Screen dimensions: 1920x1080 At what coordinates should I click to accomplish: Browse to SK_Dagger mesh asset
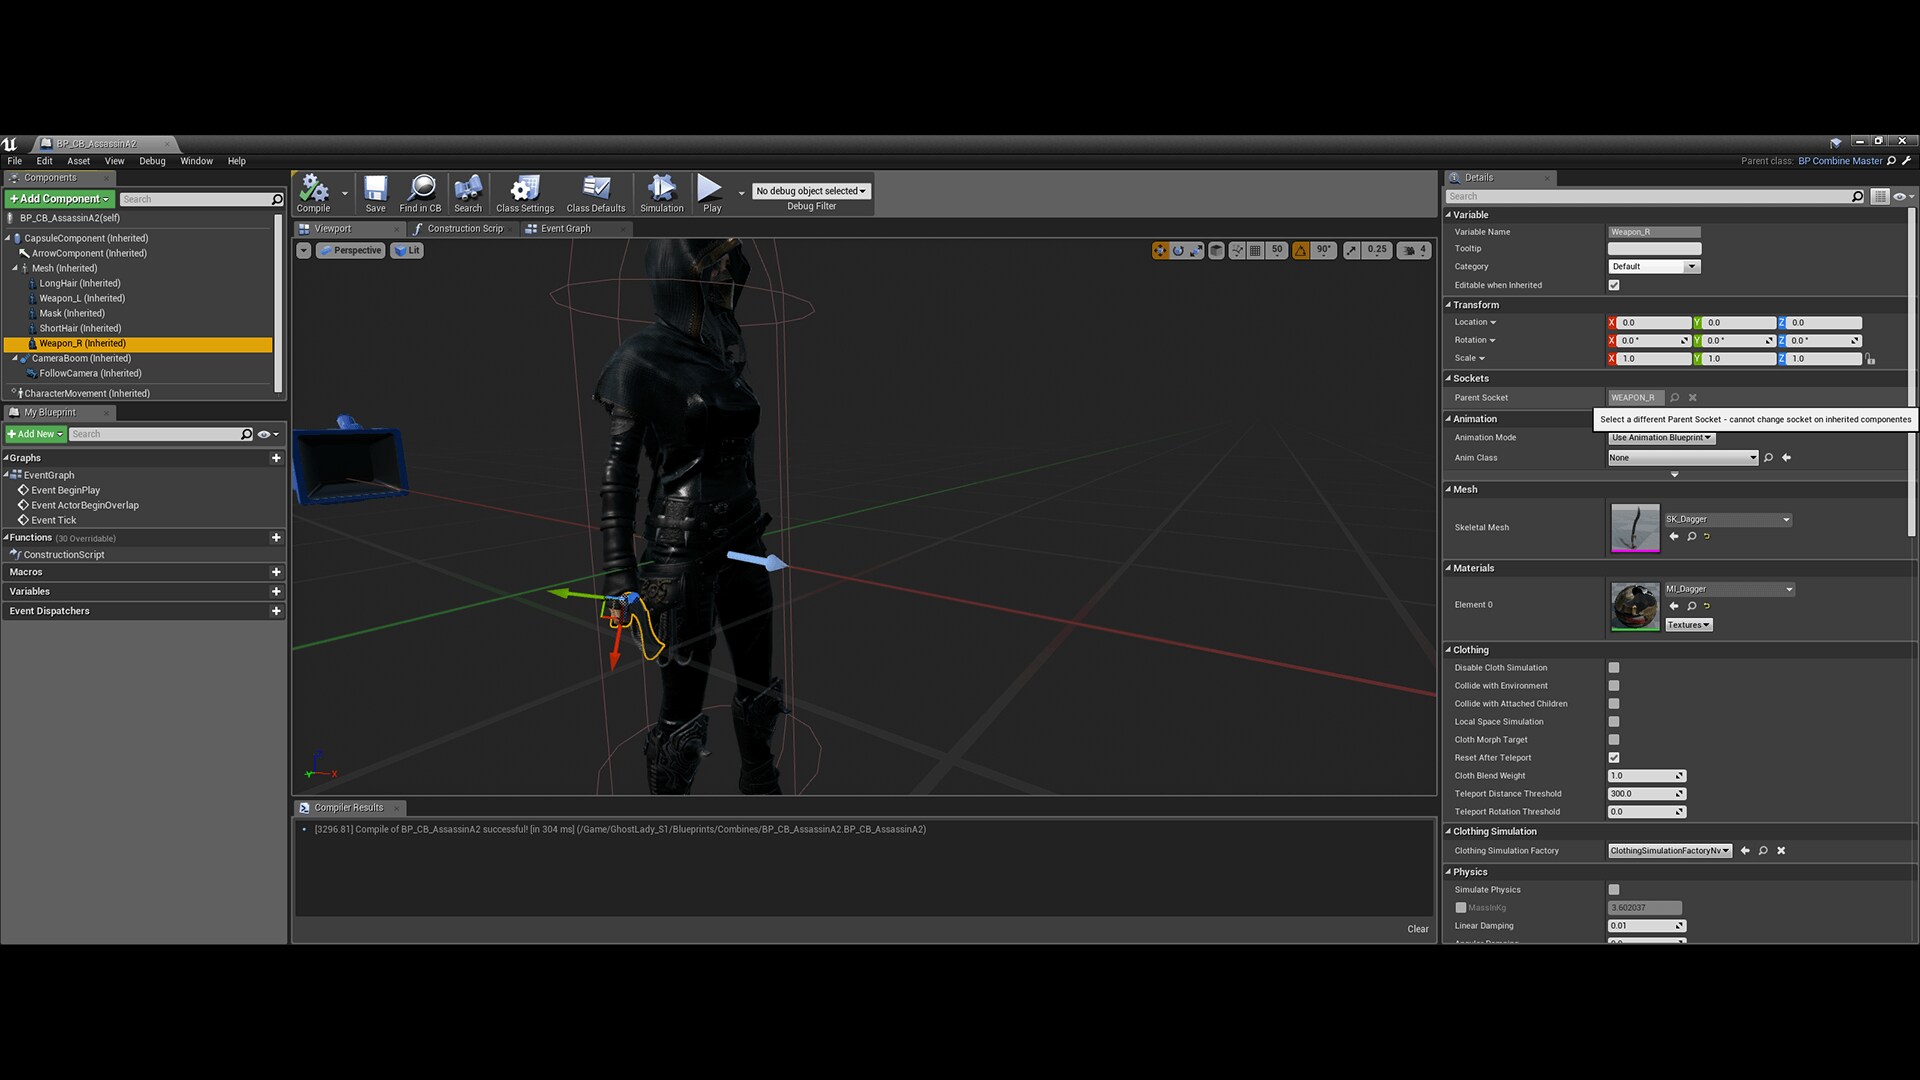[x=1692, y=537]
